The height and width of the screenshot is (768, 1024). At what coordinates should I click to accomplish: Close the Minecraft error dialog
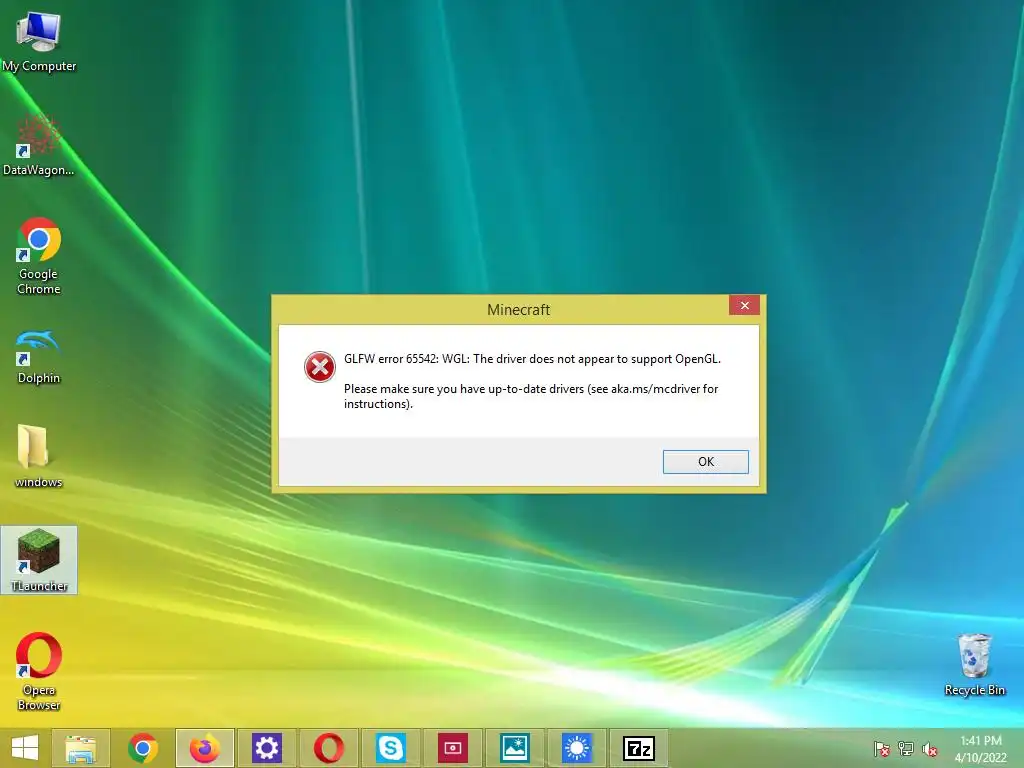pos(744,306)
